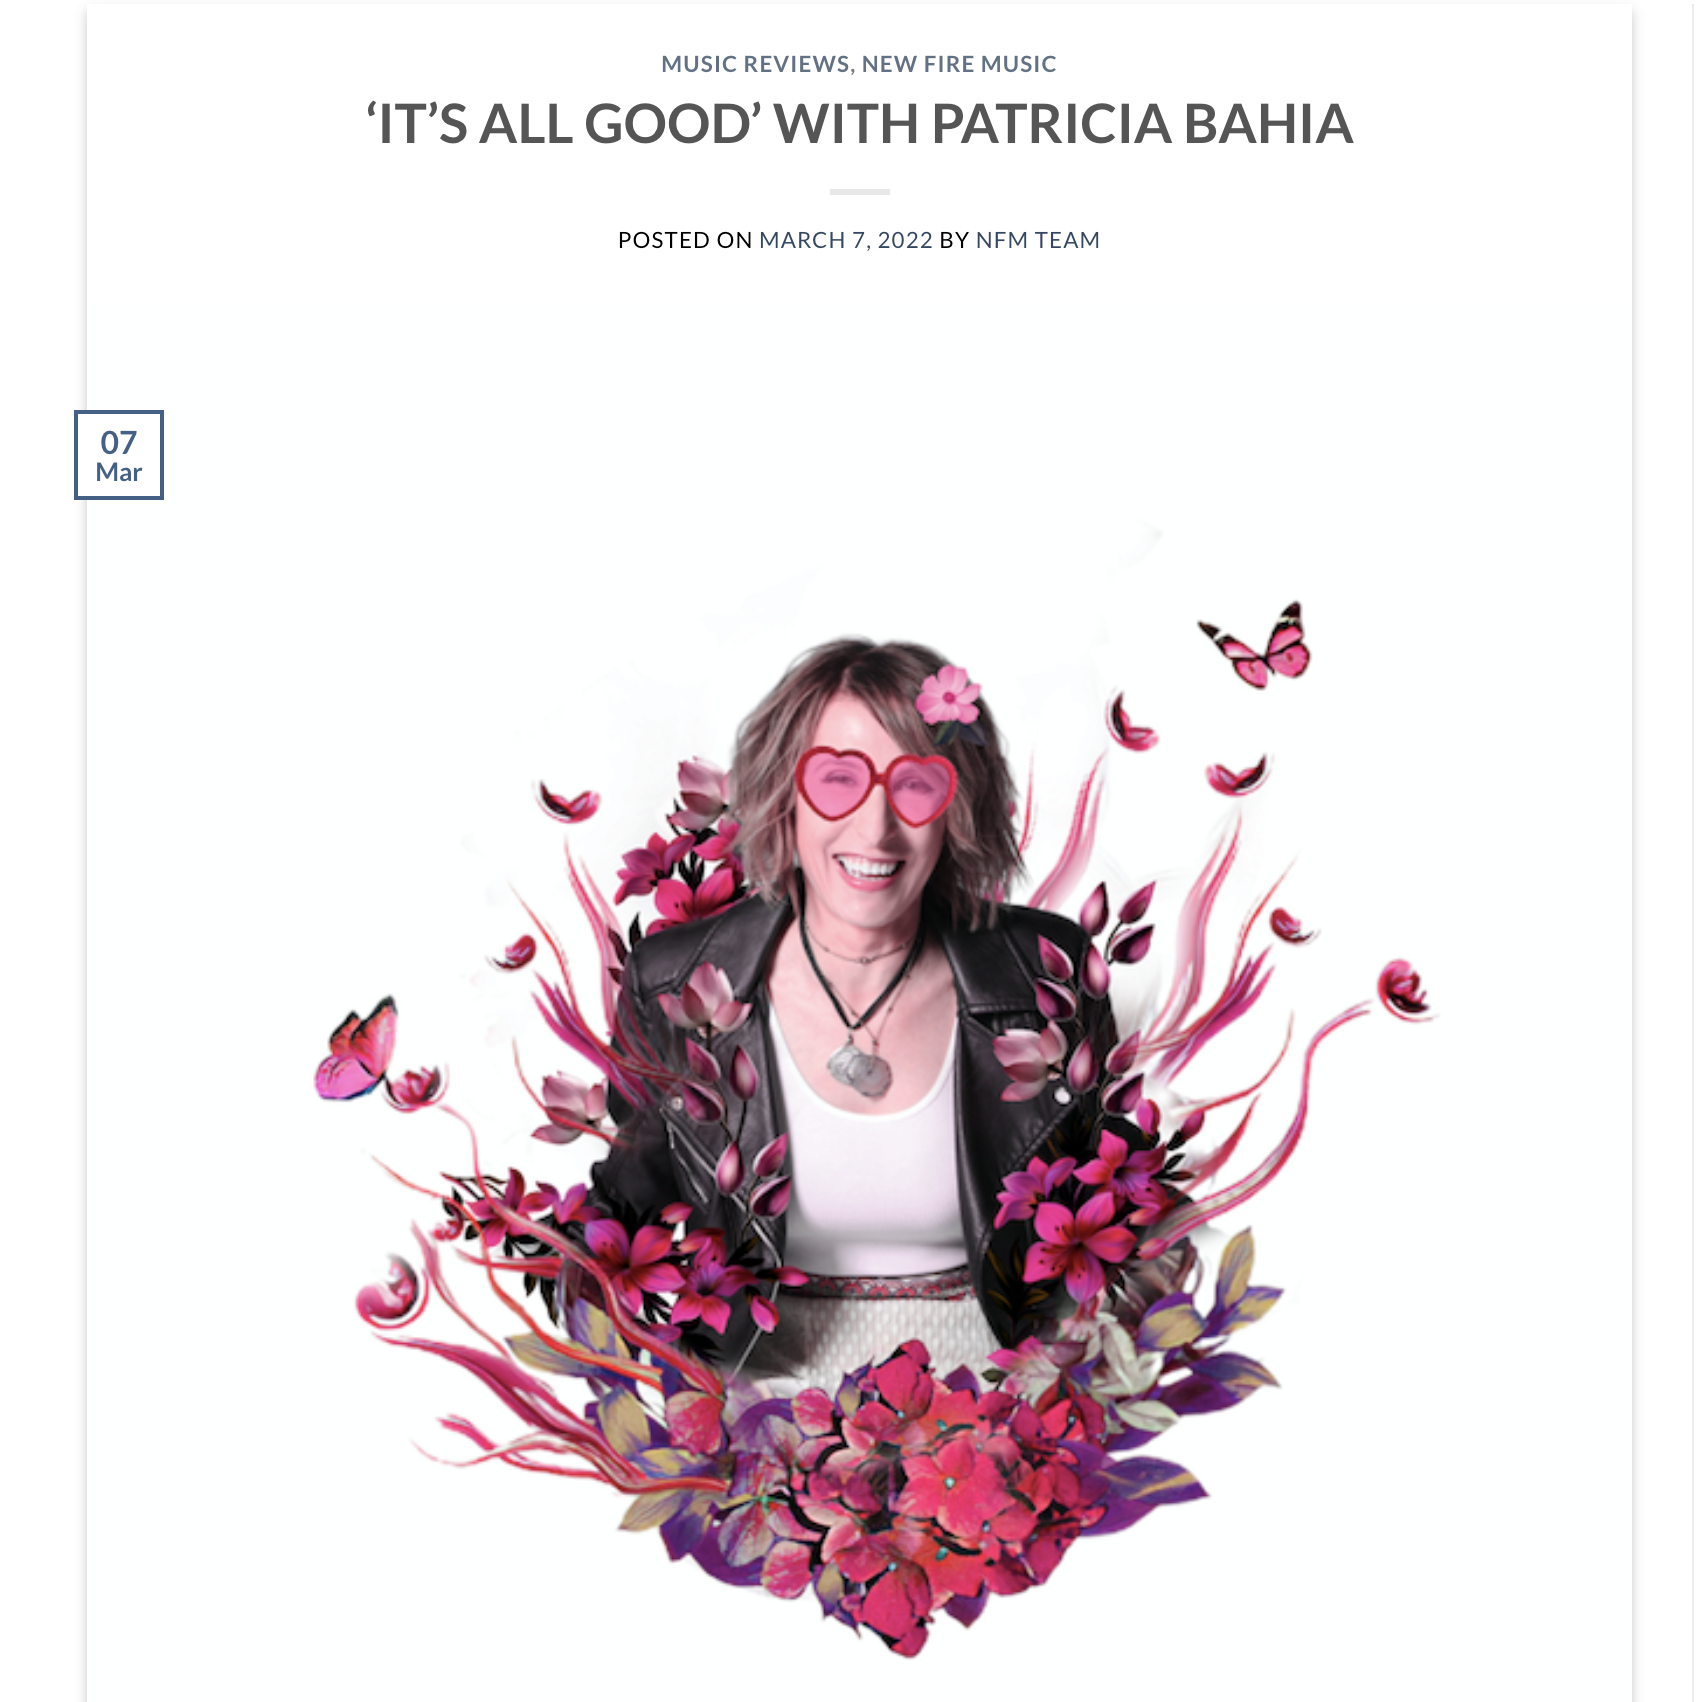The height and width of the screenshot is (1702, 1698).
Task: Click 'PATRICIA BAHIA' in the headline
Action: 1142,124
